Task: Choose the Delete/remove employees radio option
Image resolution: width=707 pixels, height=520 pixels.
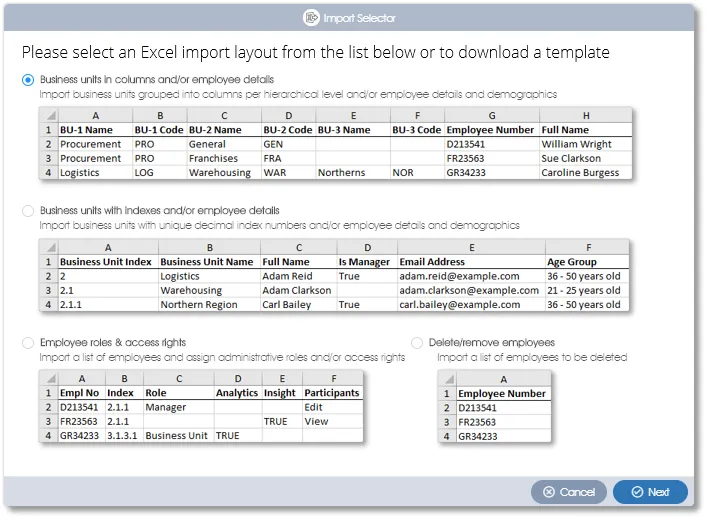Action: pos(417,343)
